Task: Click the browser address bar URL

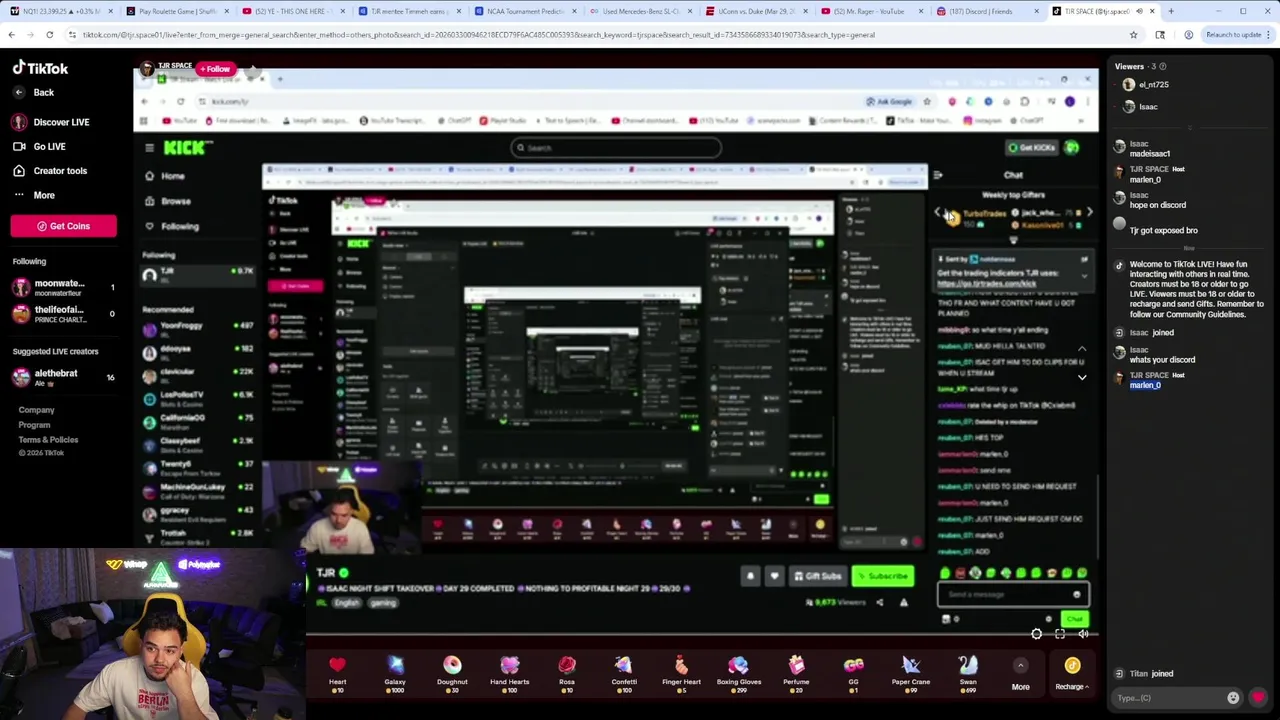Action: pos(478,35)
